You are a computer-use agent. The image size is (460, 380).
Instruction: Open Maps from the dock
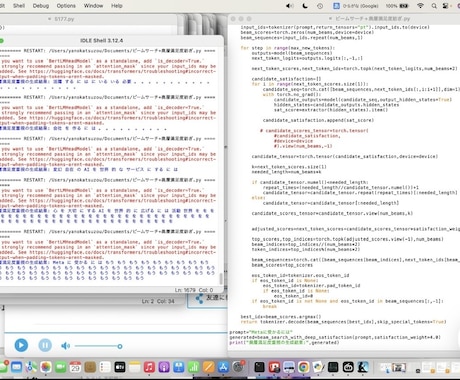31,367
